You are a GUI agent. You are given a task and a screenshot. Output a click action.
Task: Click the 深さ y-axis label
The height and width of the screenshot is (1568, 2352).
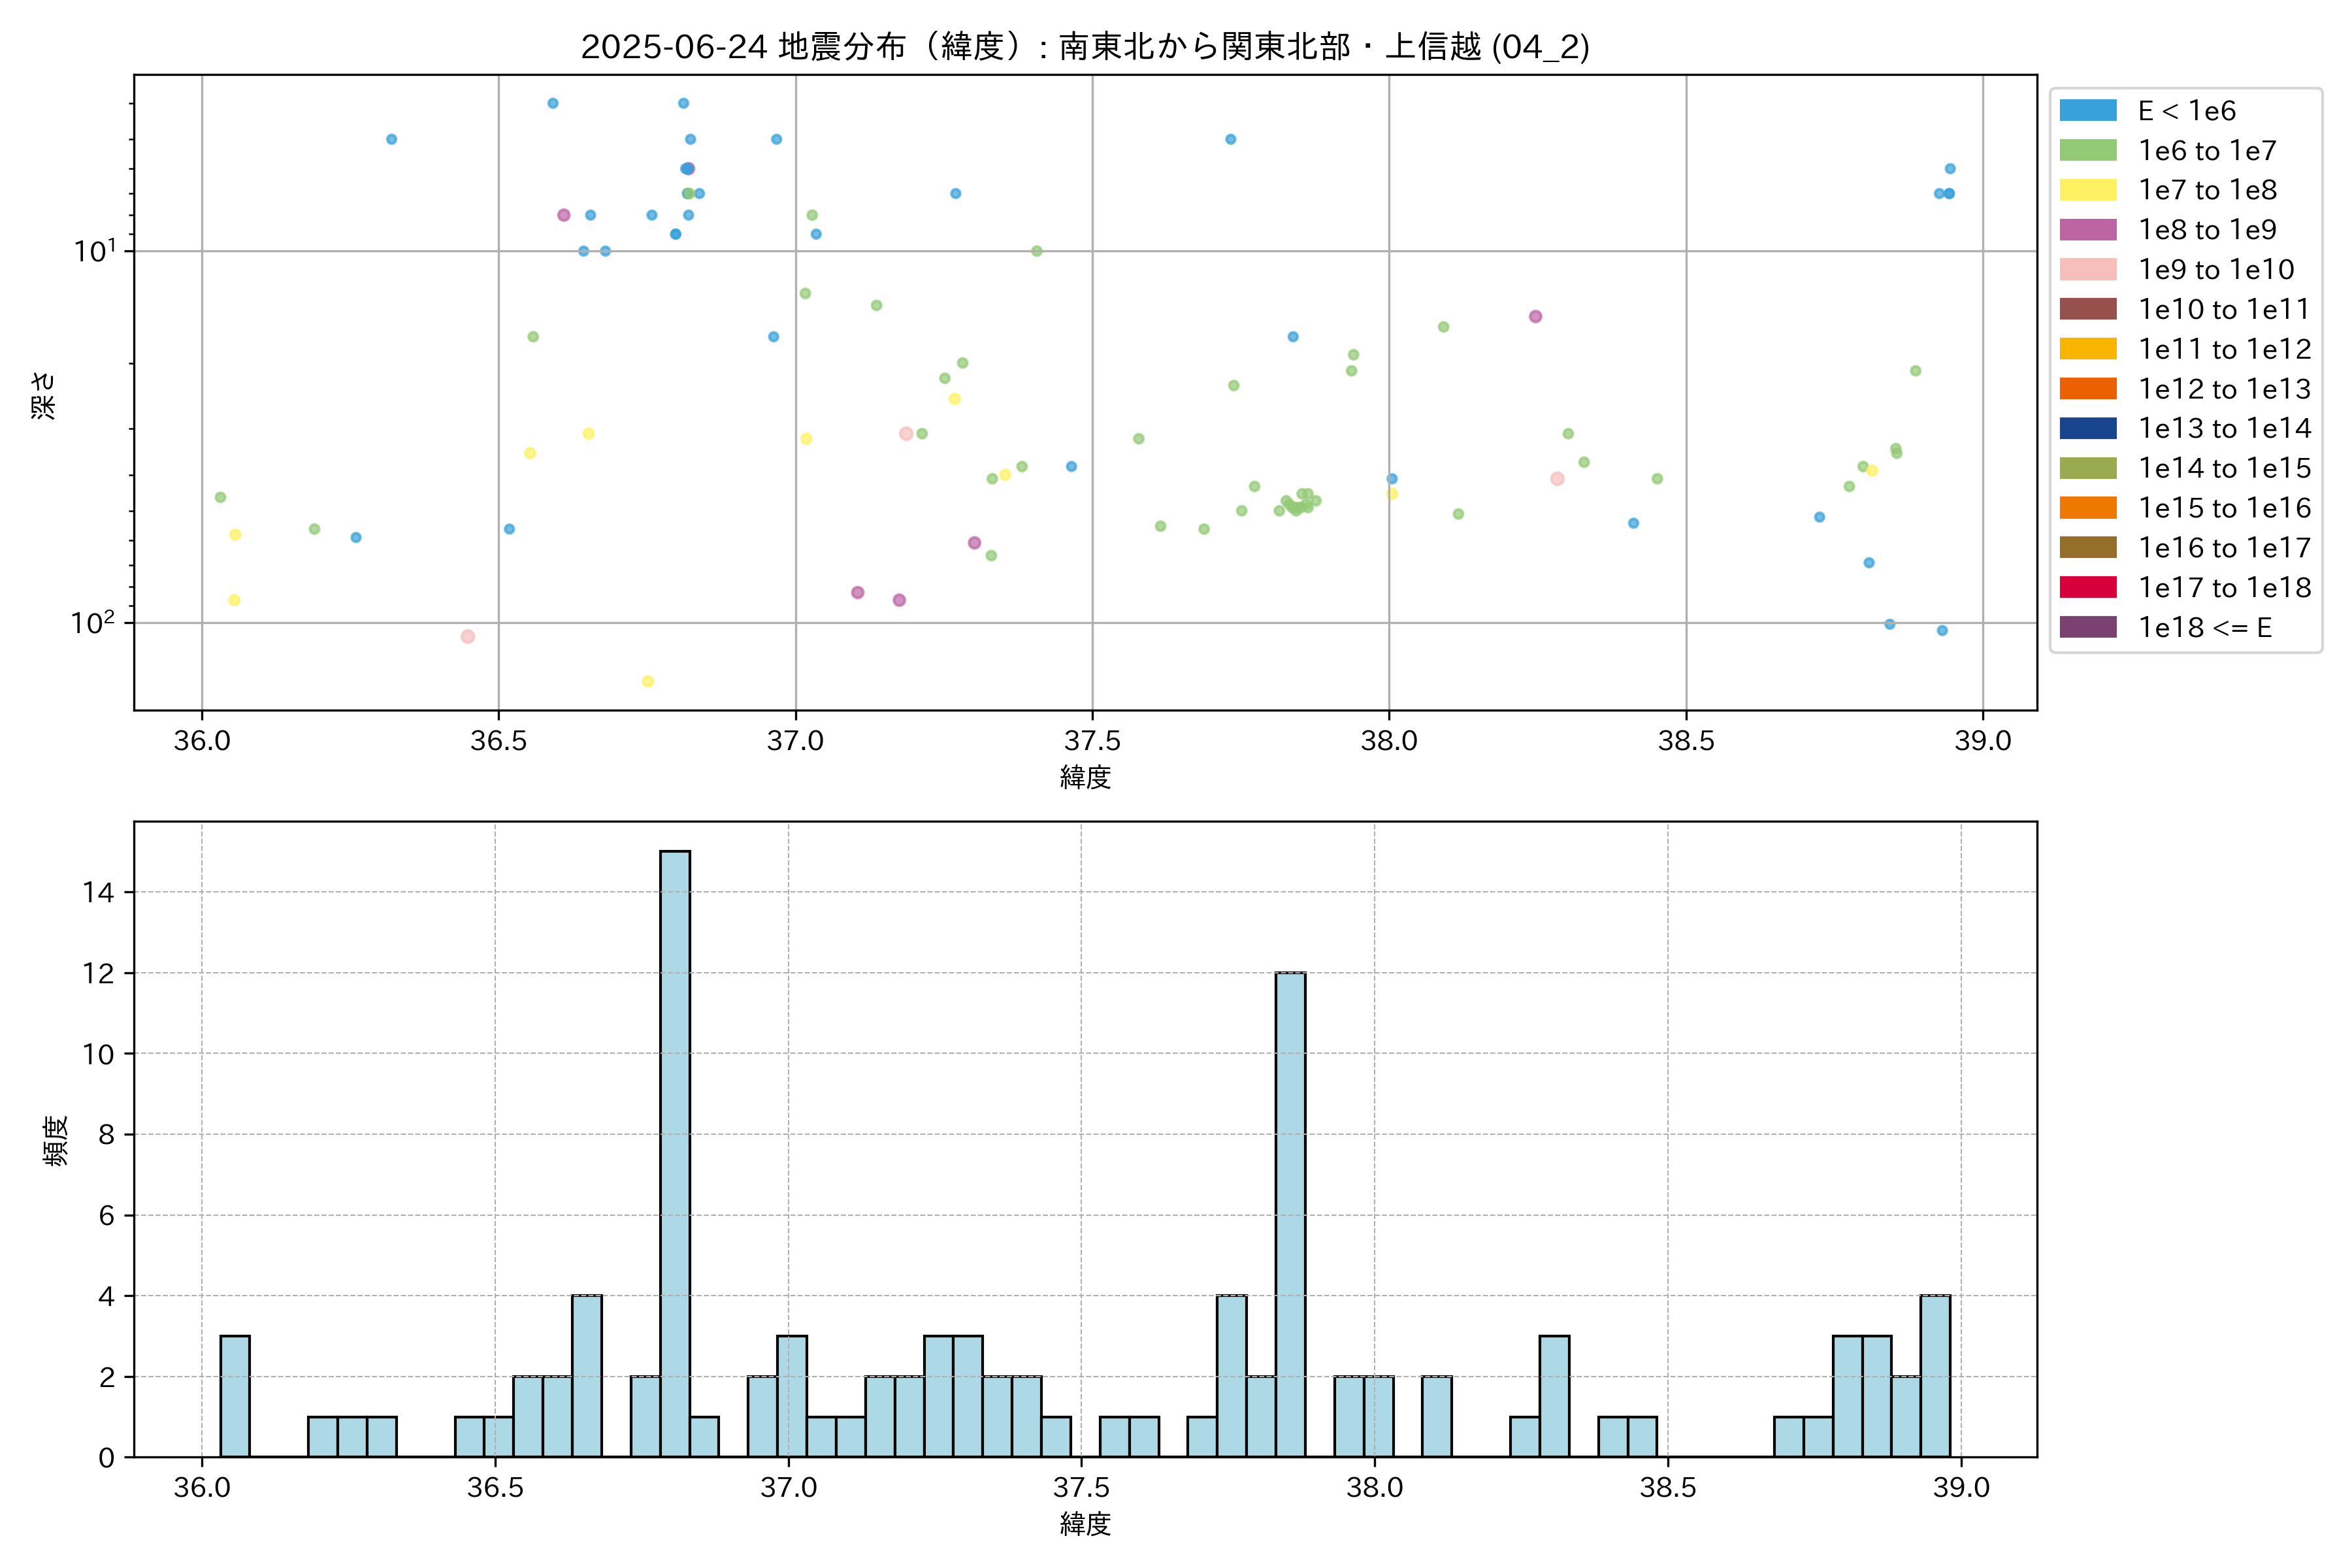[43, 395]
